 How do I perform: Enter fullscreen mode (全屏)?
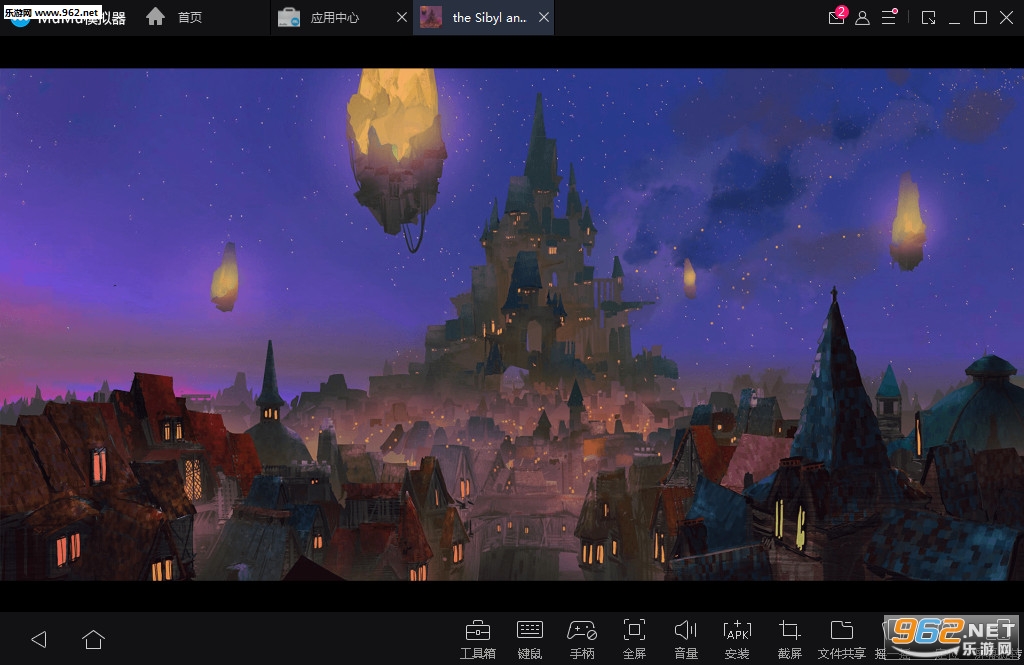click(x=634, y=637)
